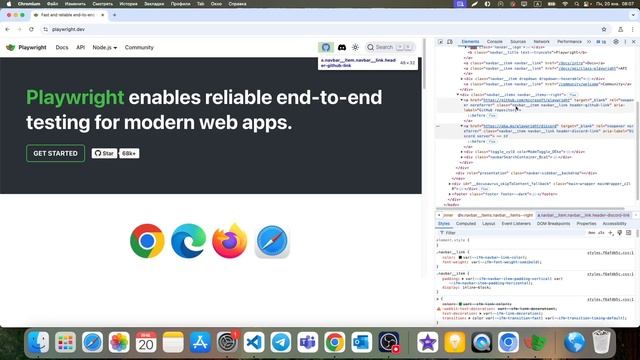Open Telegram from the Dock

pyautogui.click(x=281, y=342)
